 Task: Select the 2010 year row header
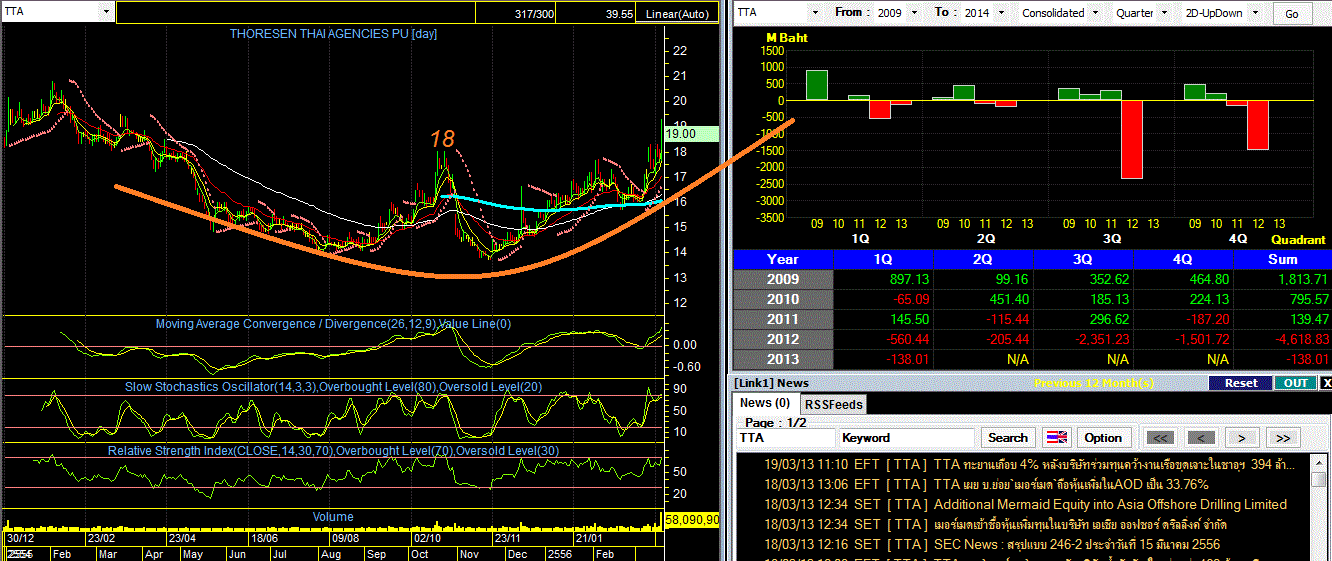[783, 299]
